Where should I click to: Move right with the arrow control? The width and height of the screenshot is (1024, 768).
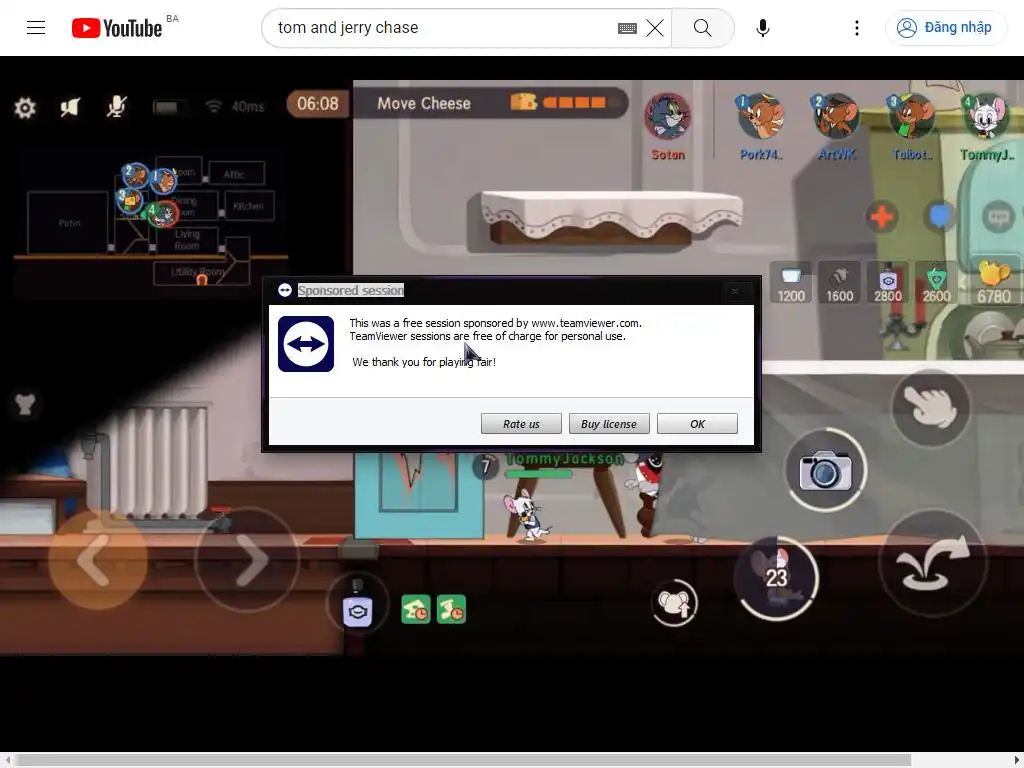pos(248,560)
